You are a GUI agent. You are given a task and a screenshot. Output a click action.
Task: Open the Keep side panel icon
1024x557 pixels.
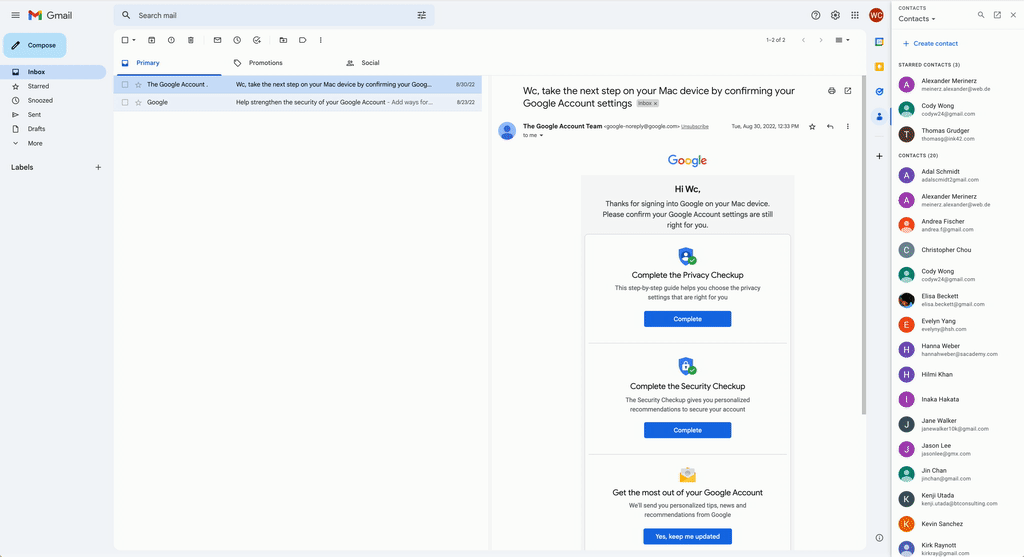(879, 67)
